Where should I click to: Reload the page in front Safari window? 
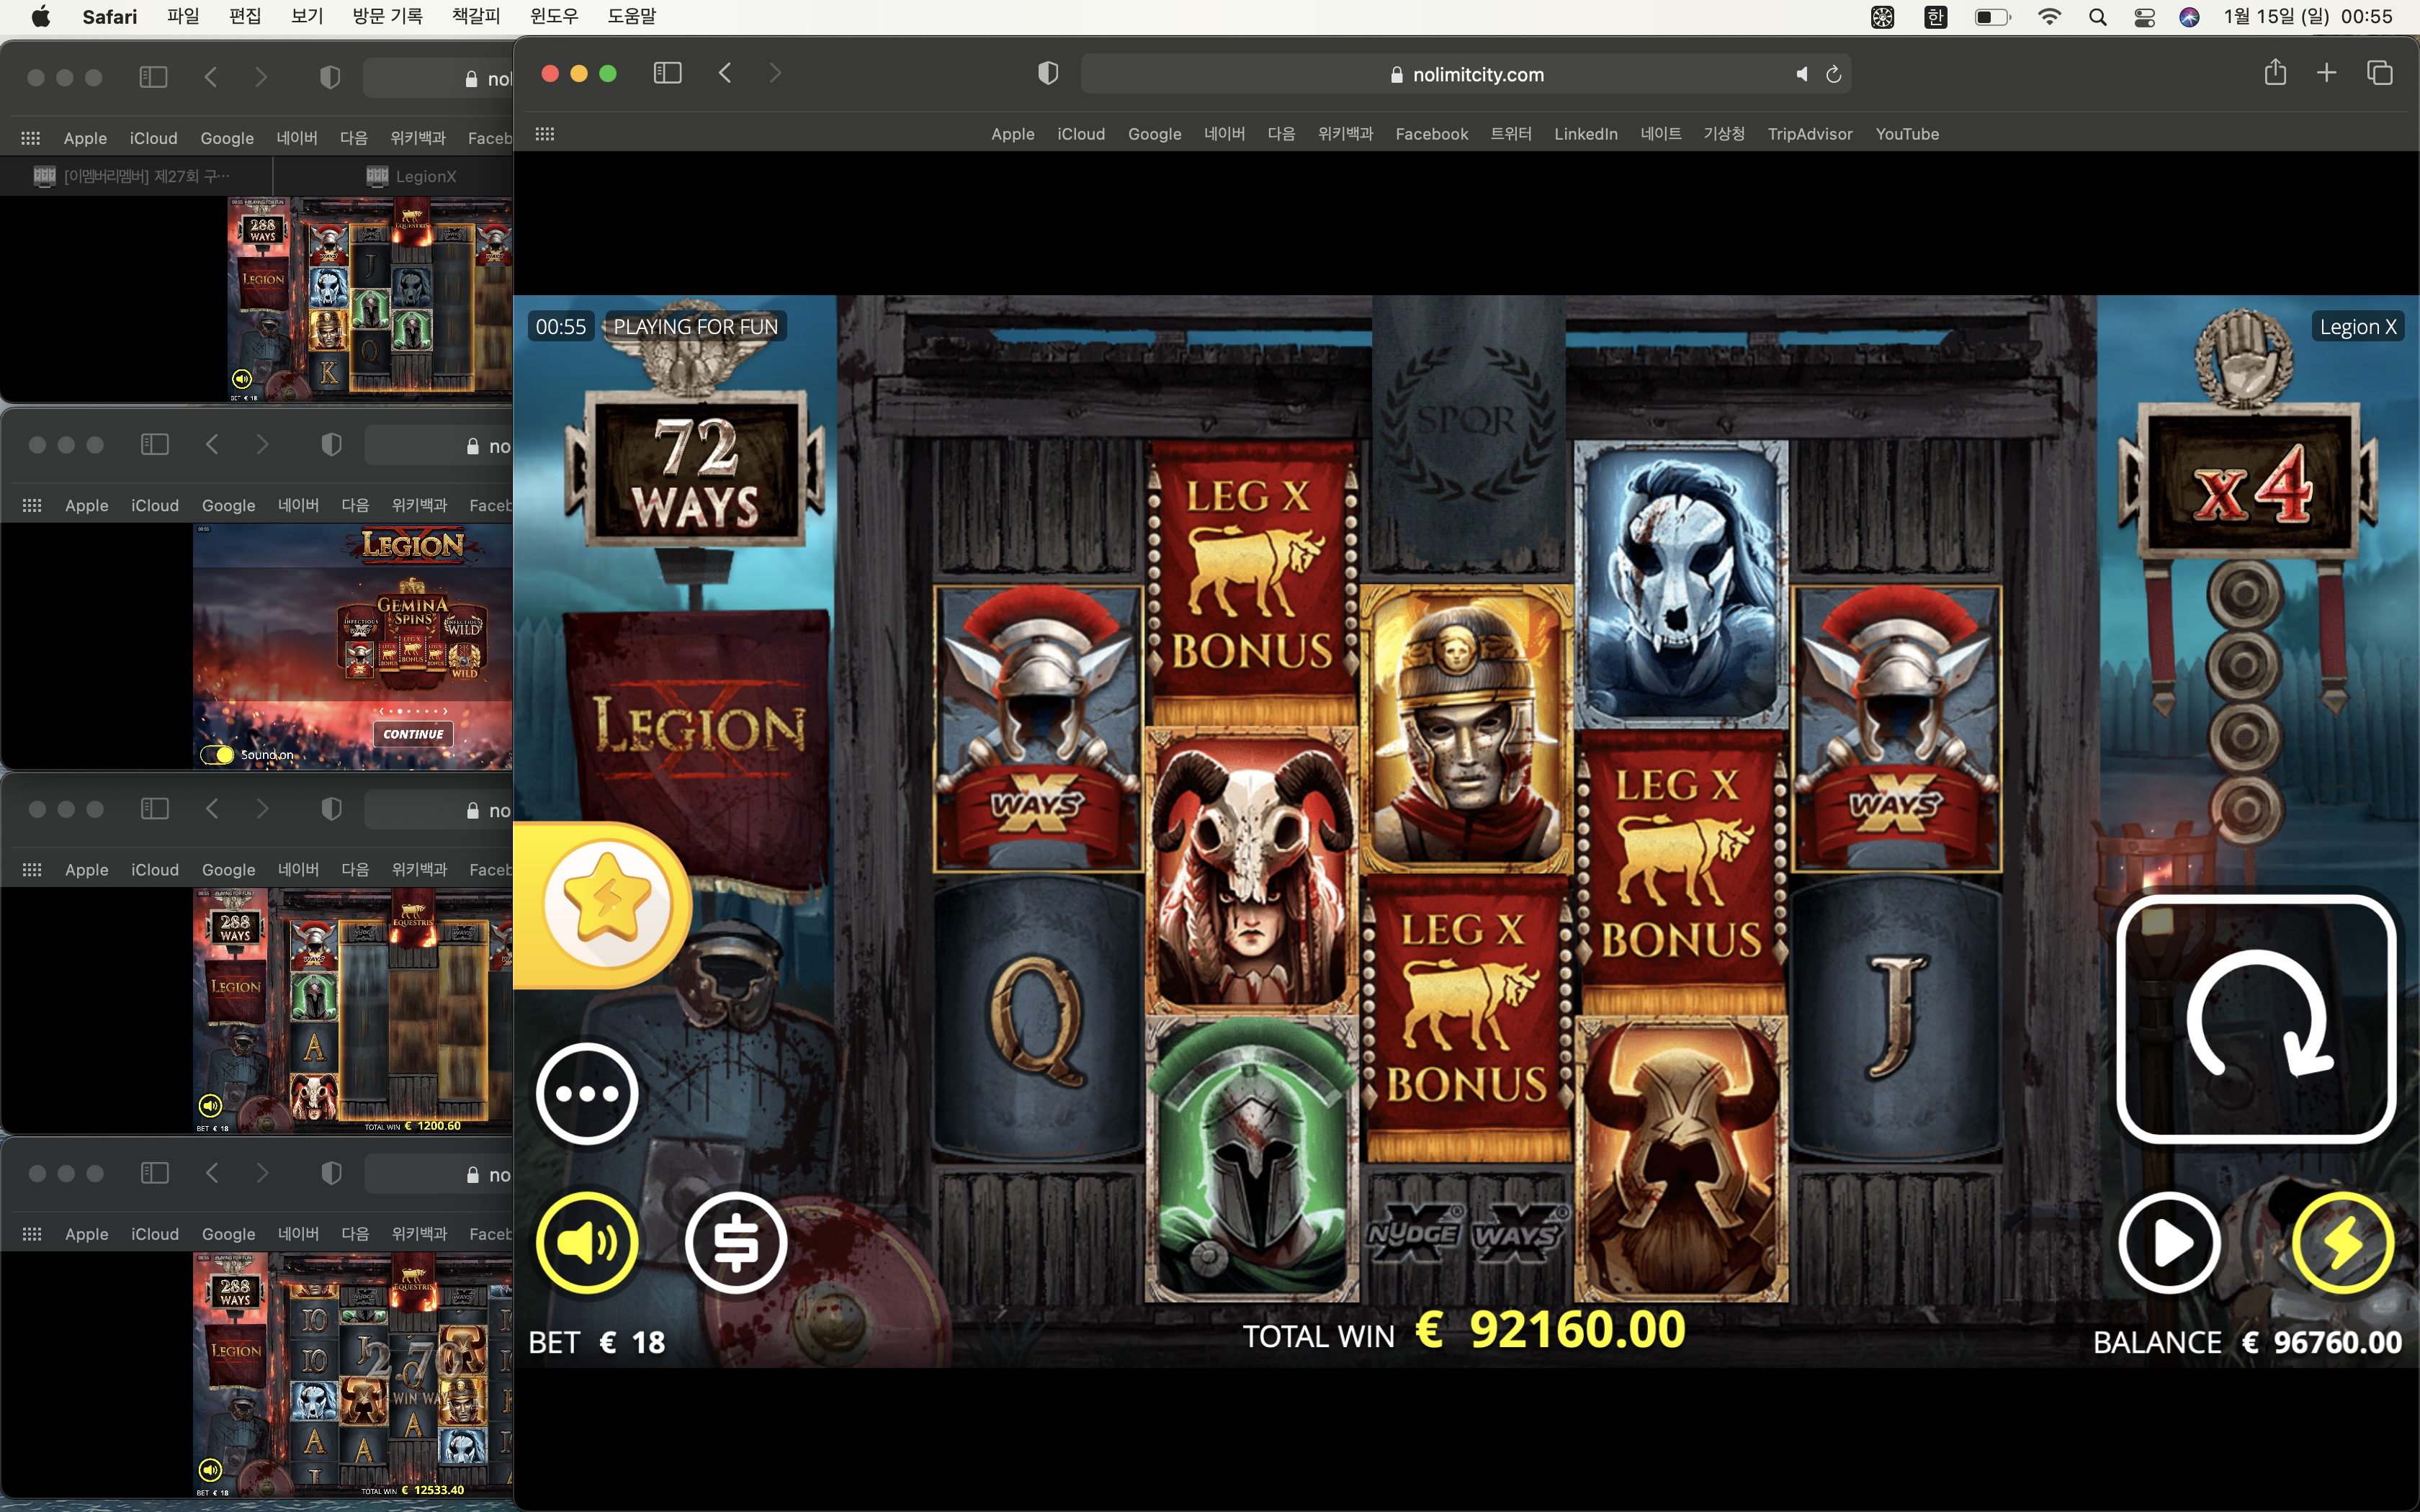coord(1834,74)
